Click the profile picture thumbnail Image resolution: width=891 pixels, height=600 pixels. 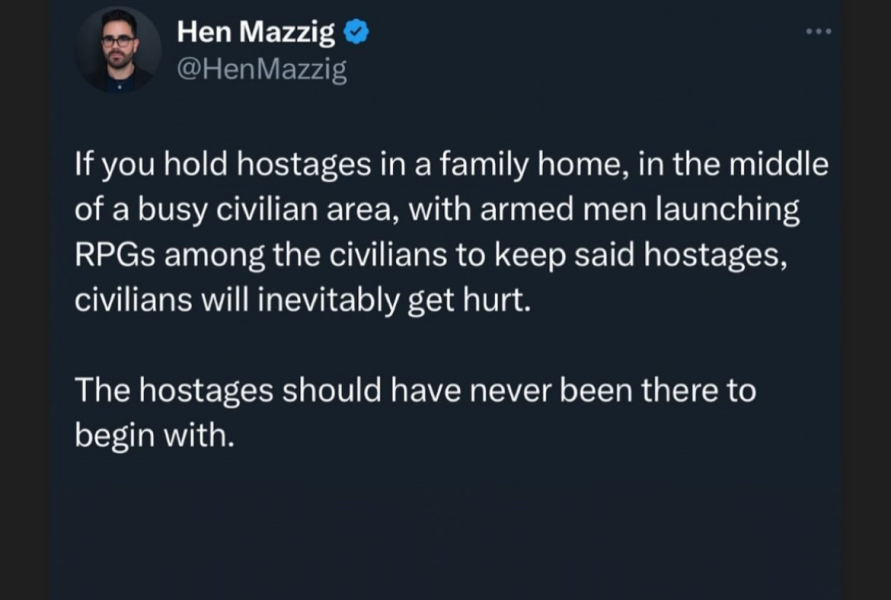point(118,49)
